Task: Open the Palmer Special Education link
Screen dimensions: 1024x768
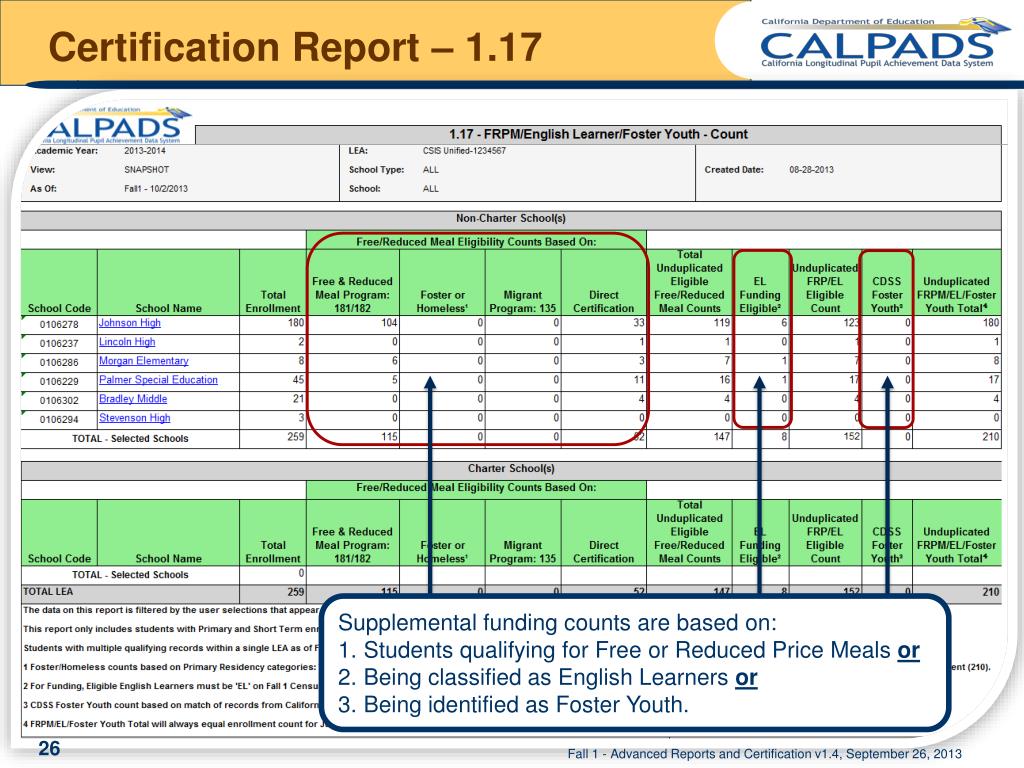Action: click(x=158, y=379)
